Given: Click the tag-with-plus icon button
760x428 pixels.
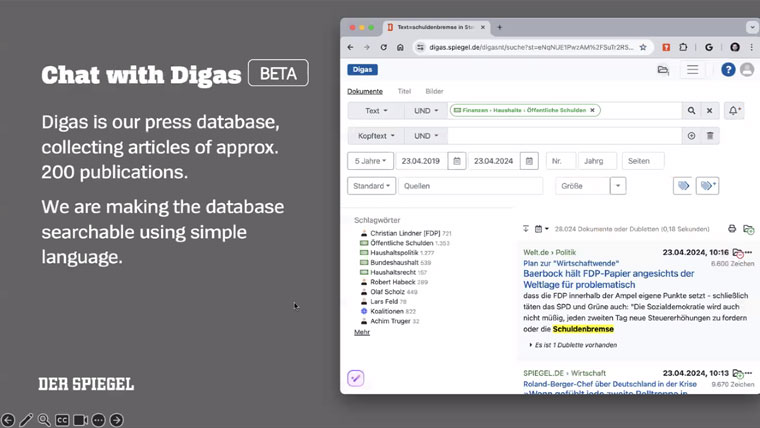Looking at the screenshot, I should 708,186.
